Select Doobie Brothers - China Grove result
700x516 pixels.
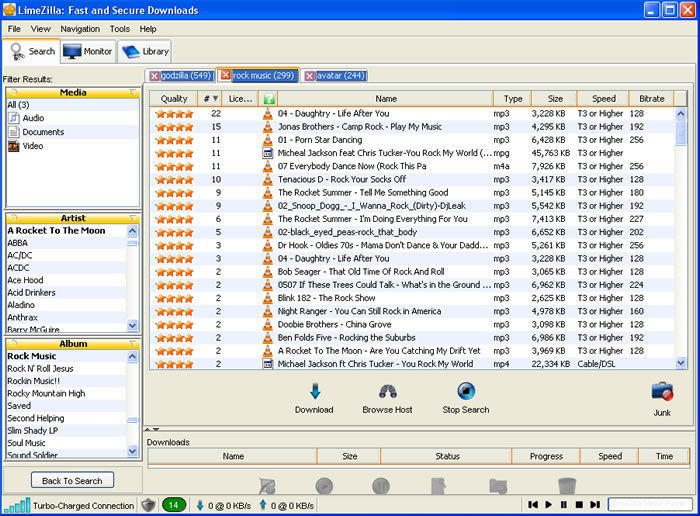[412, 325]
